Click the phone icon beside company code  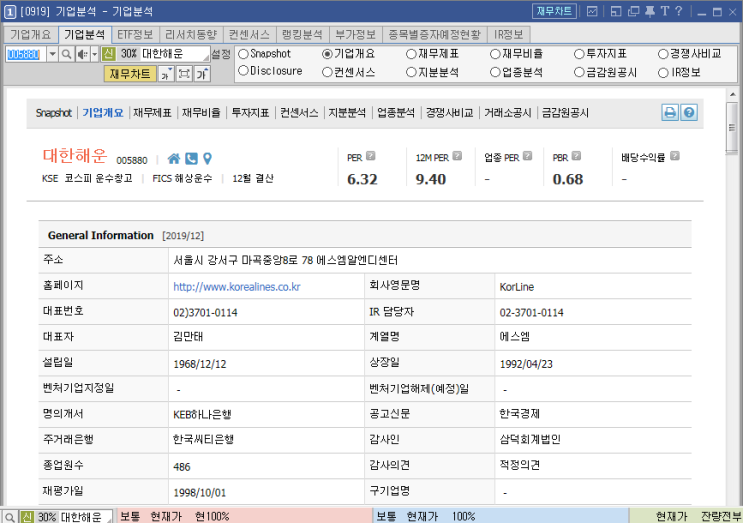pos(191,159)
